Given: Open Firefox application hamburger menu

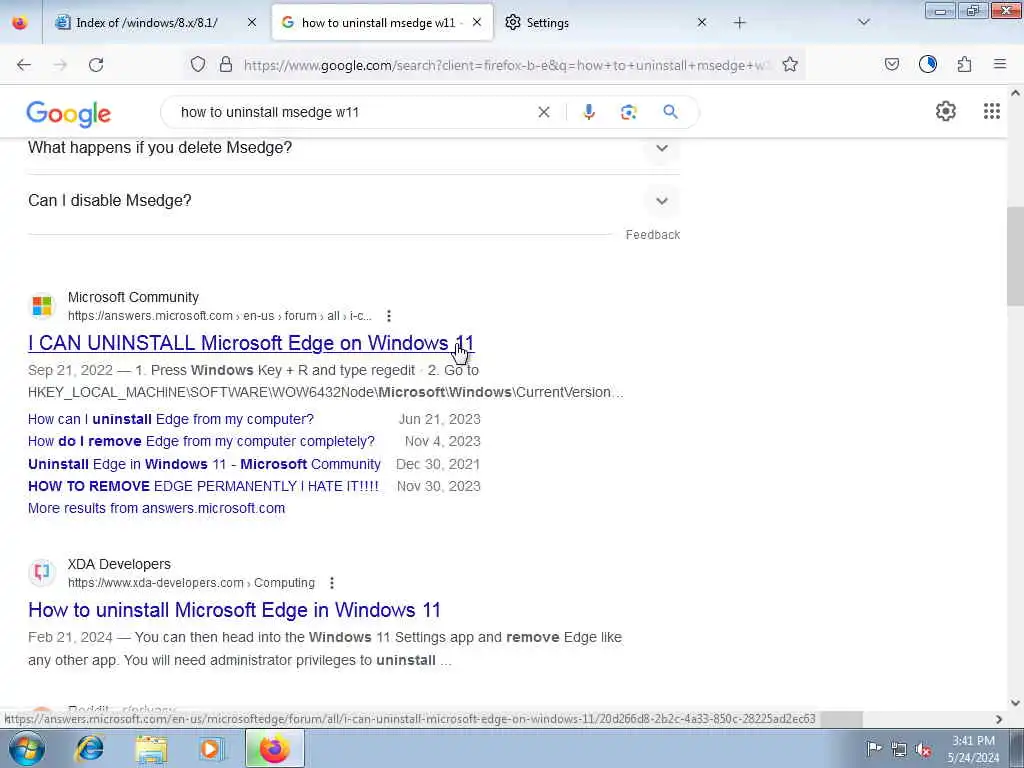Looking at the screenshot, I should click(1000, 64).
